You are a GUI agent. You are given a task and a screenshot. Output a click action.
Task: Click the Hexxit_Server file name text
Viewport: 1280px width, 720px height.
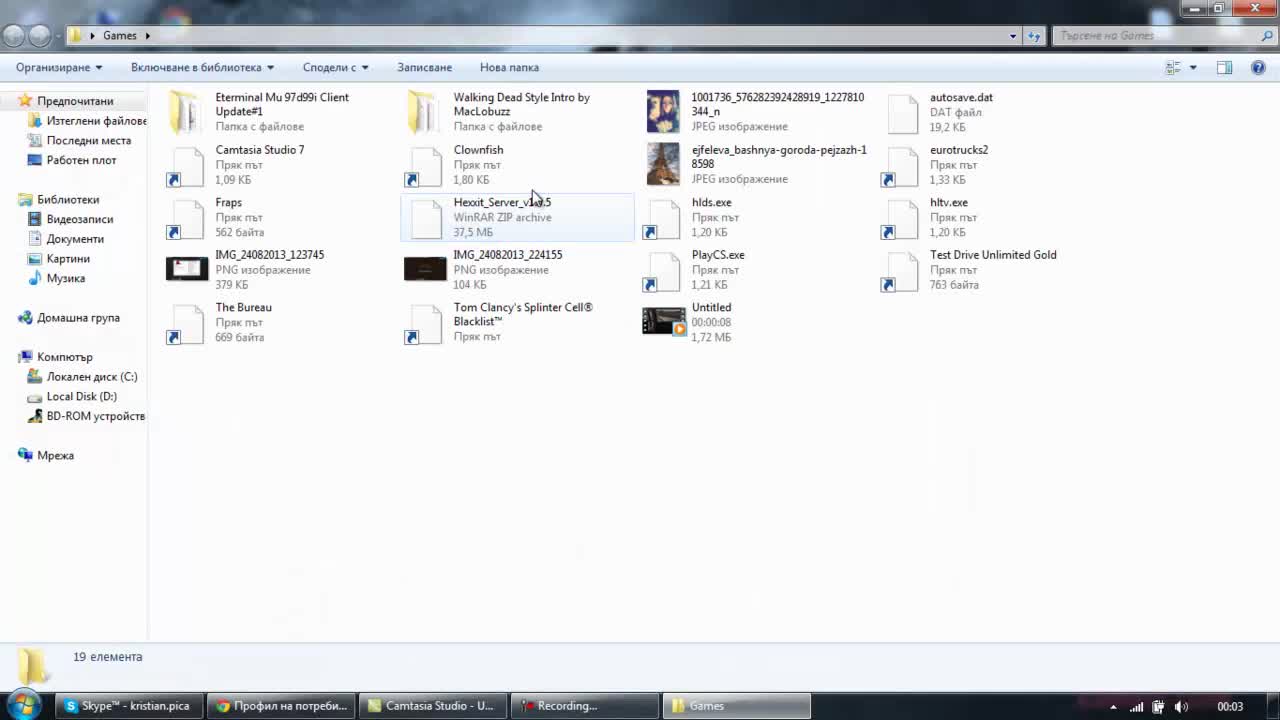pos(502,202)
